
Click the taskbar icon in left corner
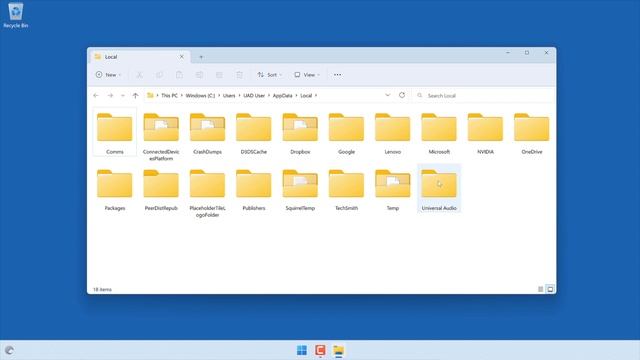pos(9,350)
